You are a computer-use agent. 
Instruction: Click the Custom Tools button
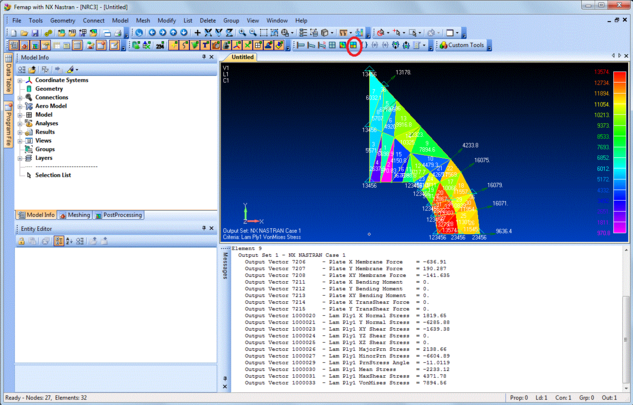pyautogui.click(x=462, y=45)
